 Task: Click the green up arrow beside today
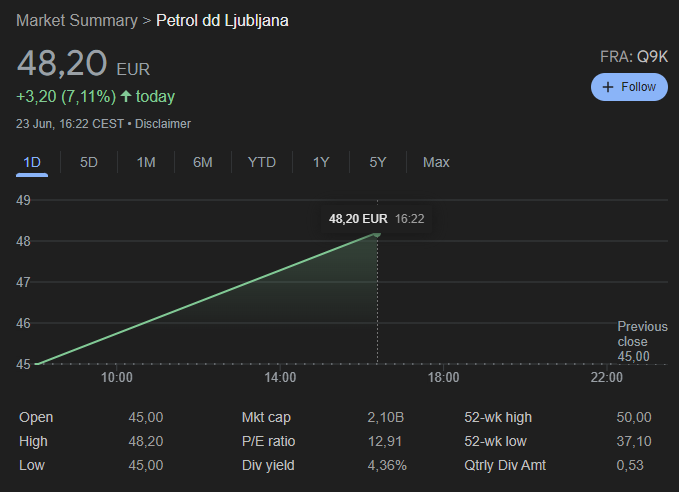(x=126, y=96)
